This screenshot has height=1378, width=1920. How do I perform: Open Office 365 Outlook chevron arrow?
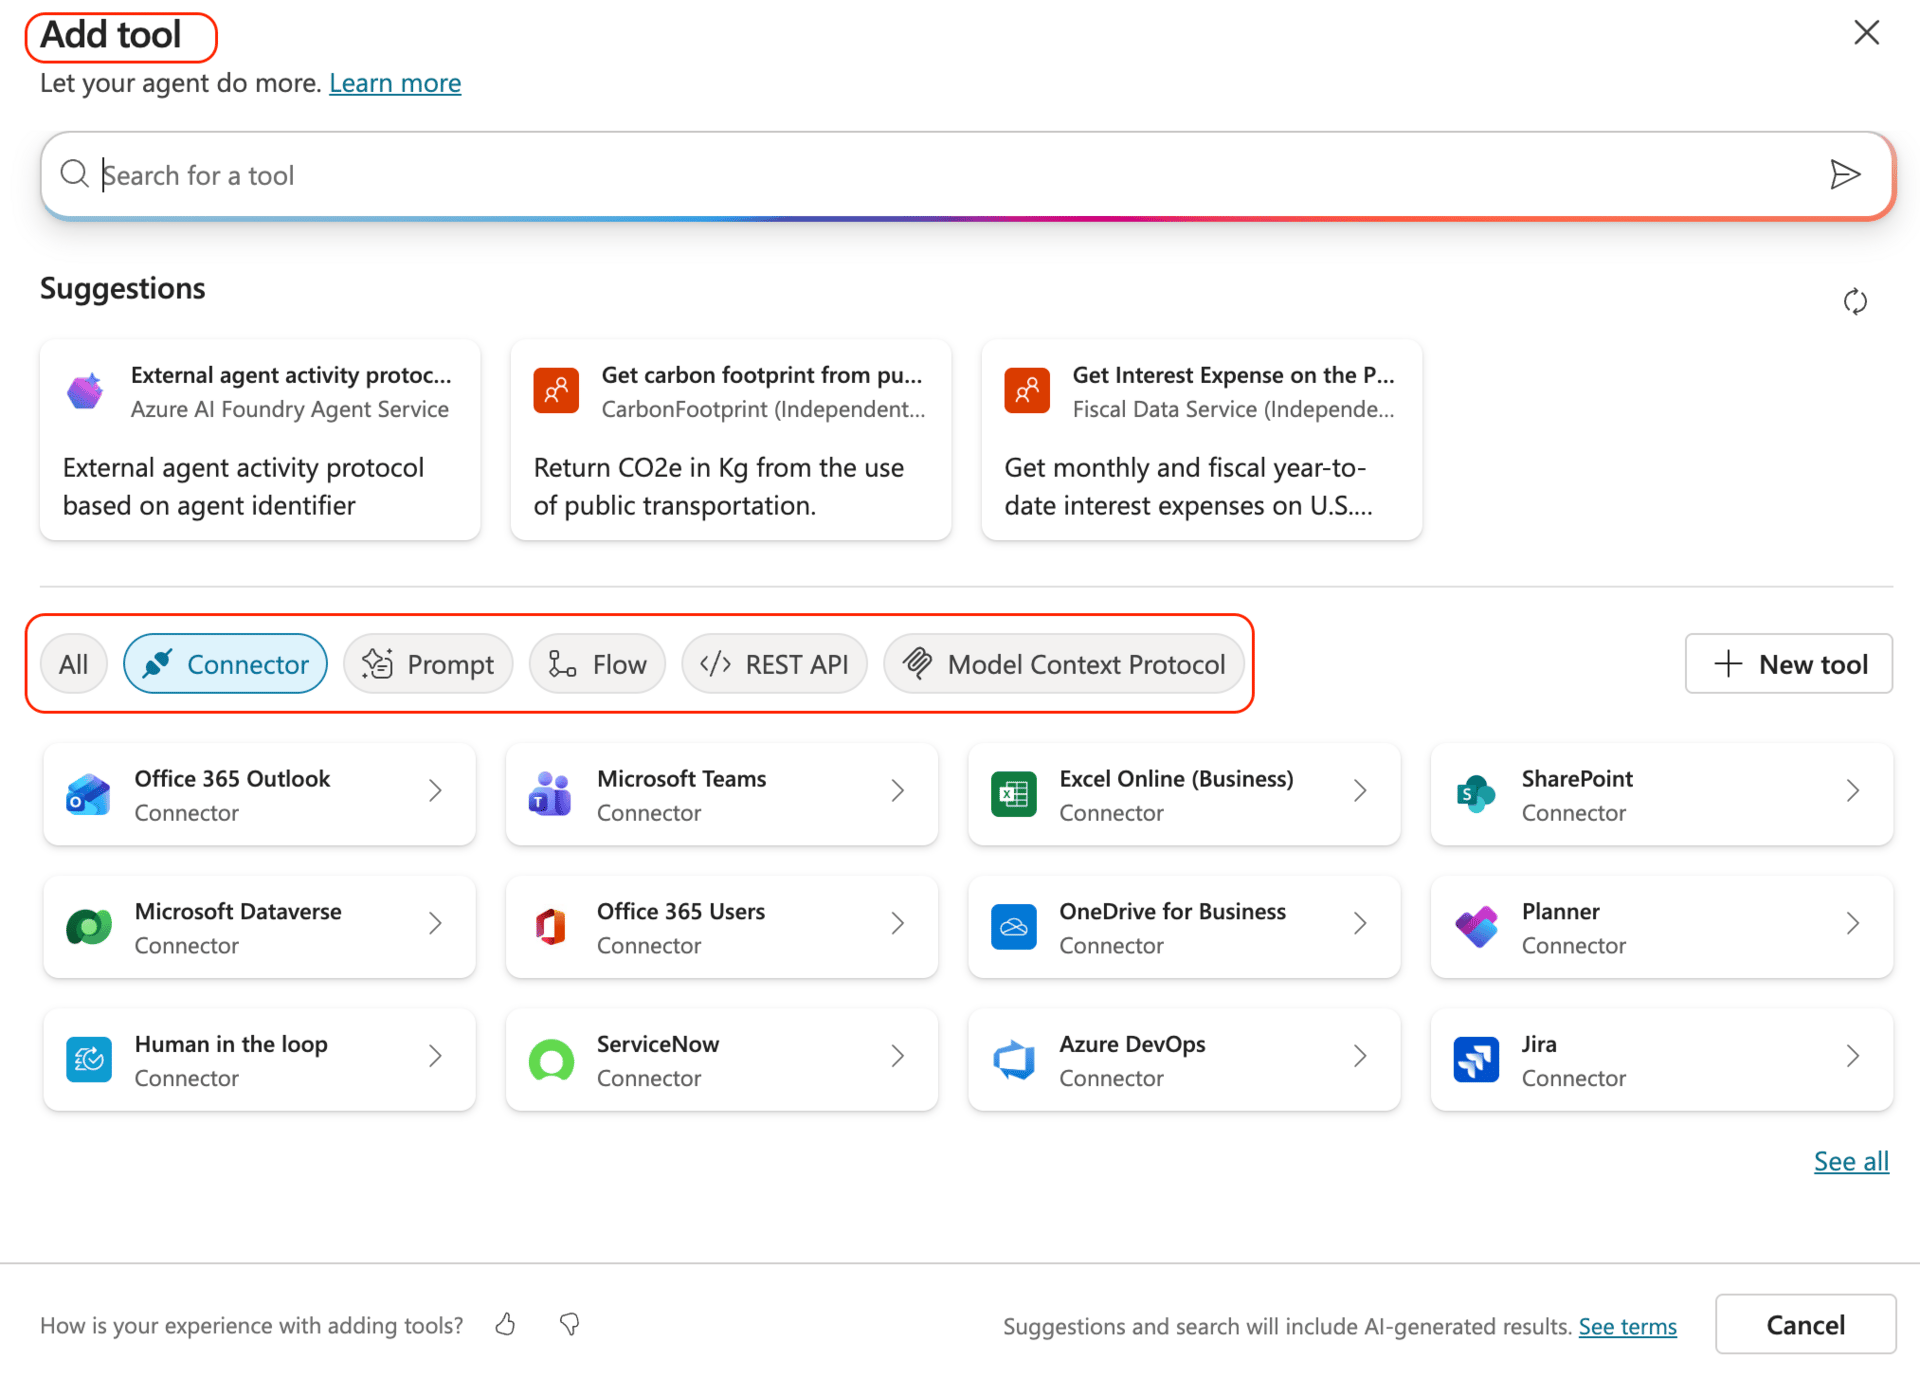click(x=435, y=791)
